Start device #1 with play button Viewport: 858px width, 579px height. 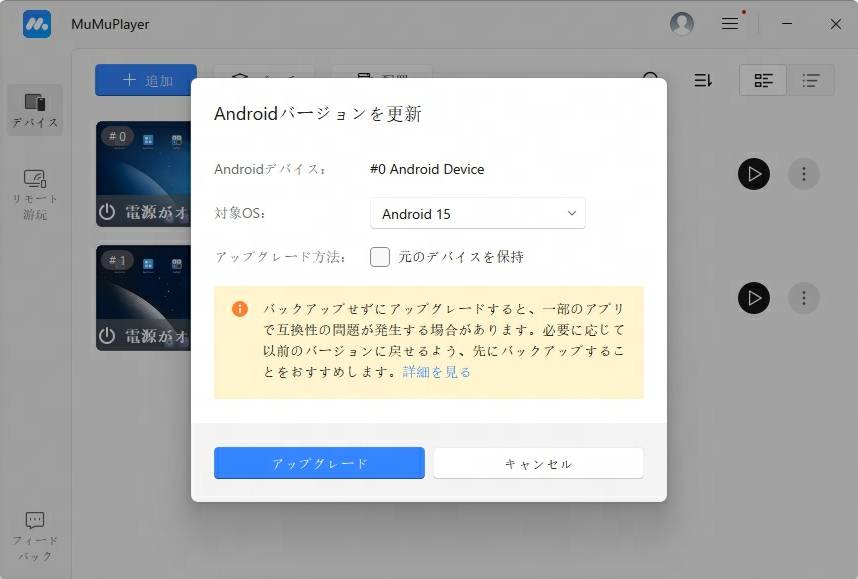click(754, 298)
